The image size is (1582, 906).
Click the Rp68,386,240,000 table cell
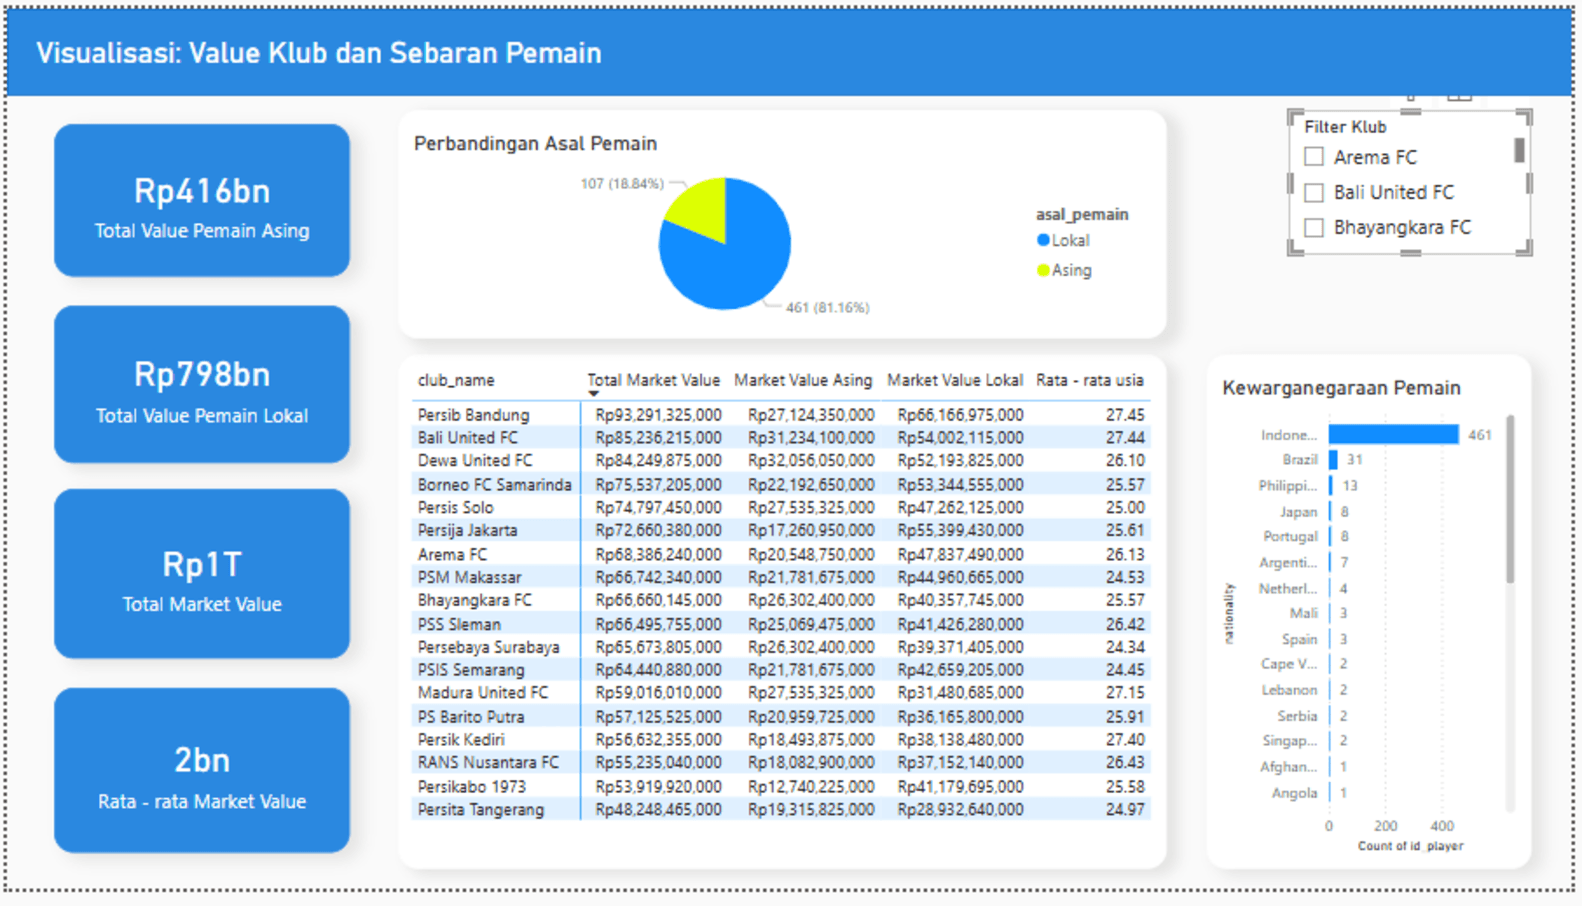click(x=658, y=554)
